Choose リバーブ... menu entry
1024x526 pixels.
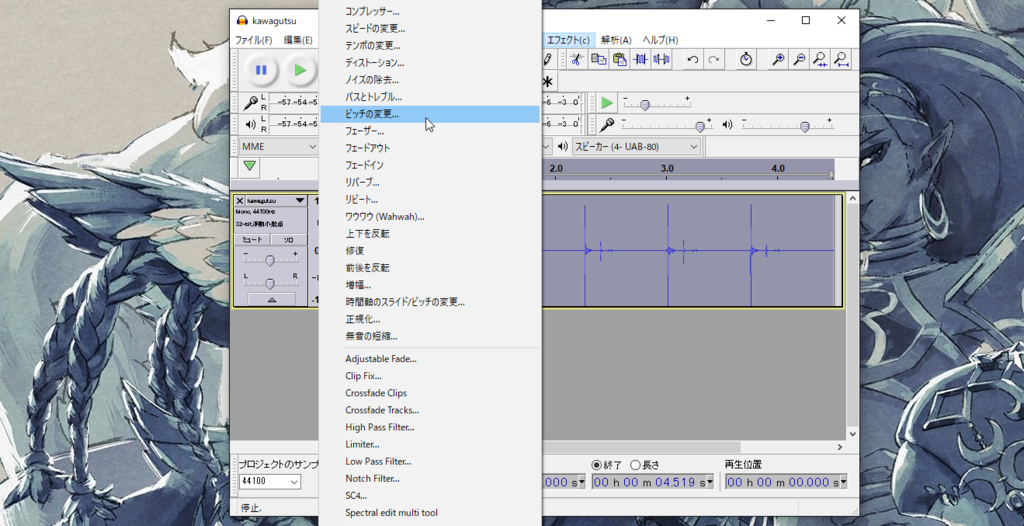[430, 182]
